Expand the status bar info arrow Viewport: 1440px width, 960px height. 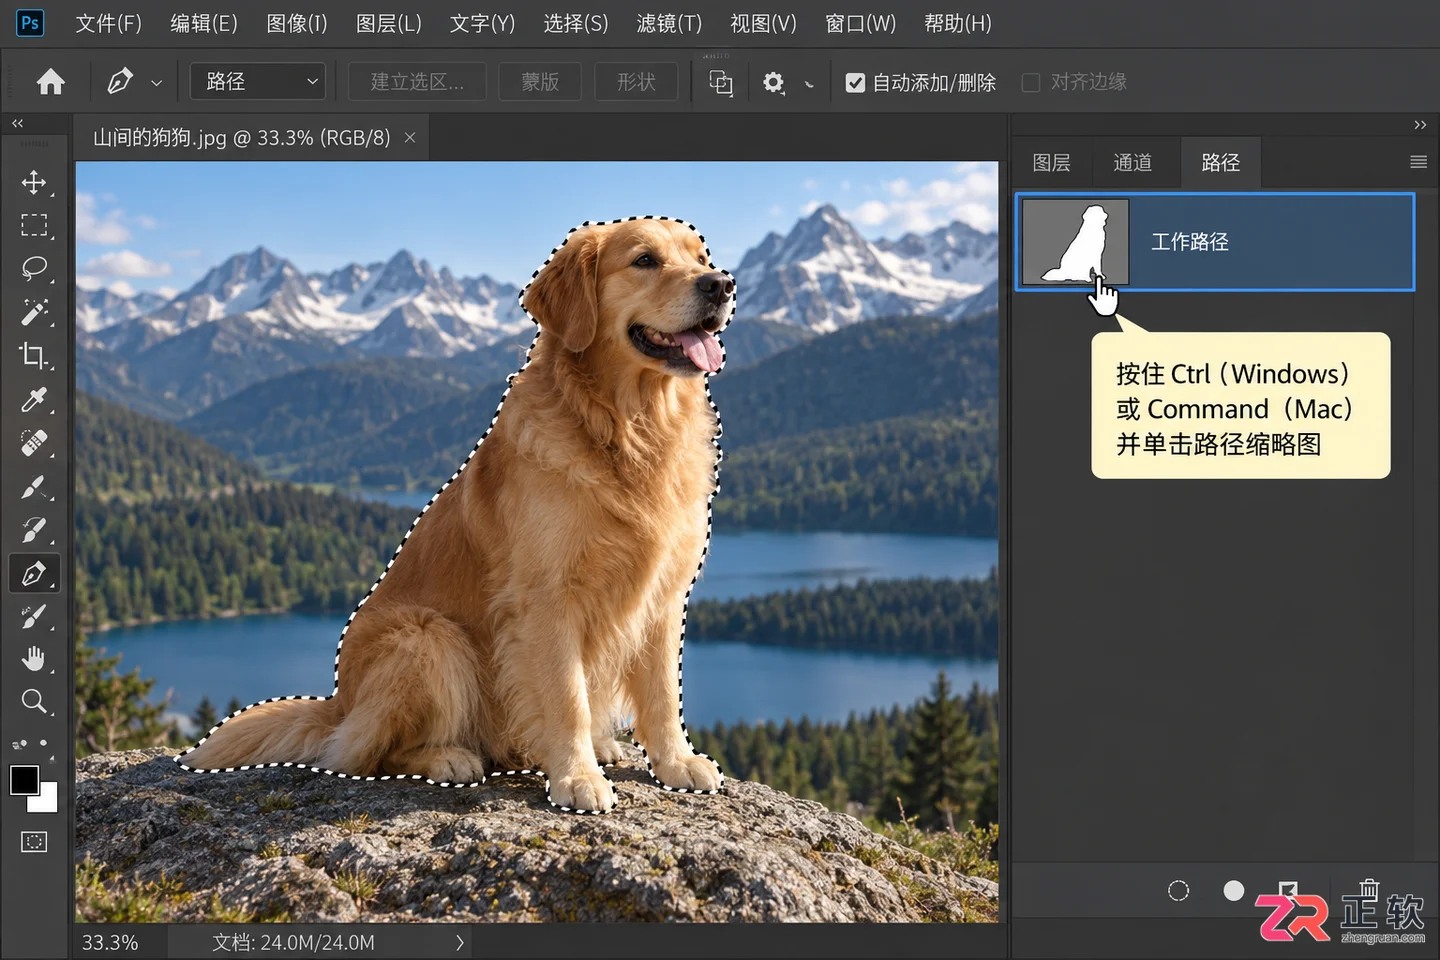point(459,942)
